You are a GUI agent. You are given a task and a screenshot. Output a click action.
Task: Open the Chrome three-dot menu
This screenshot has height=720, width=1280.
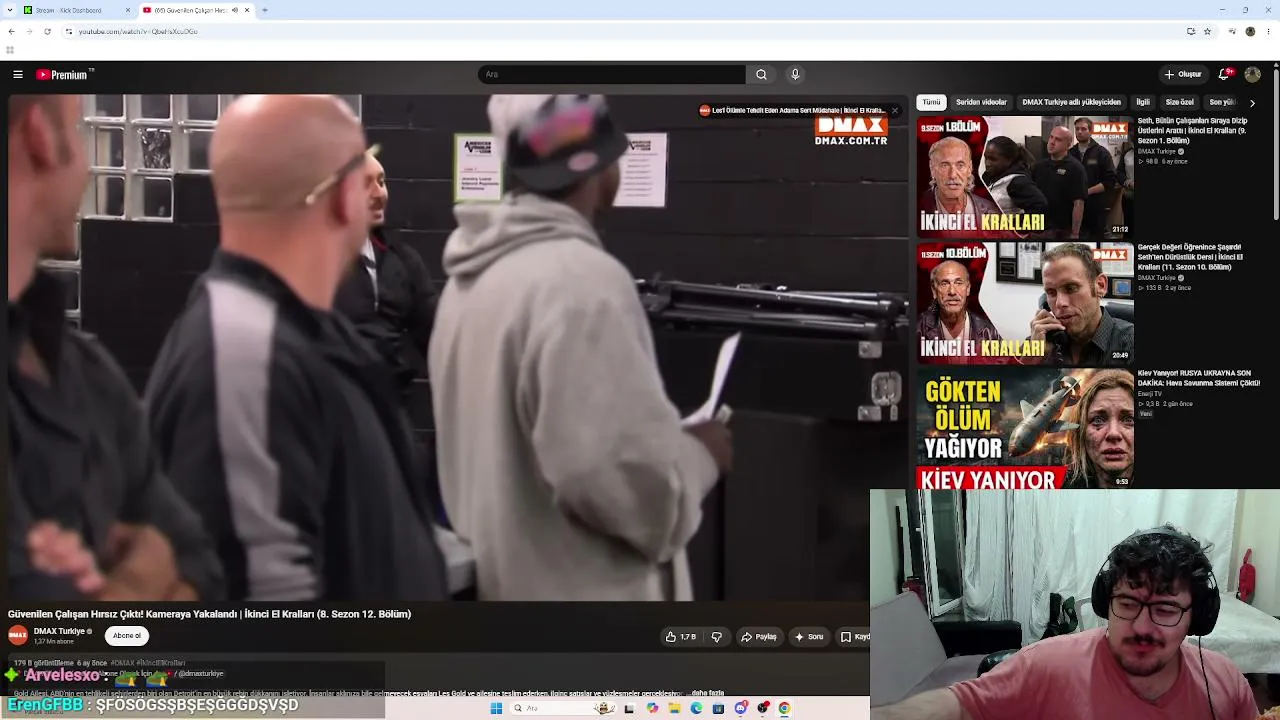tap(1268, 31)
